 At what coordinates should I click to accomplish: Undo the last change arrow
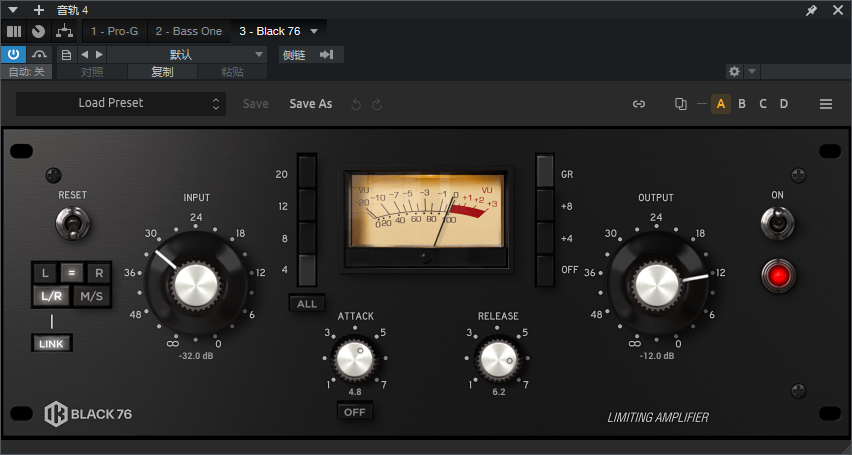pyautogui.click(x=356, y=104)
